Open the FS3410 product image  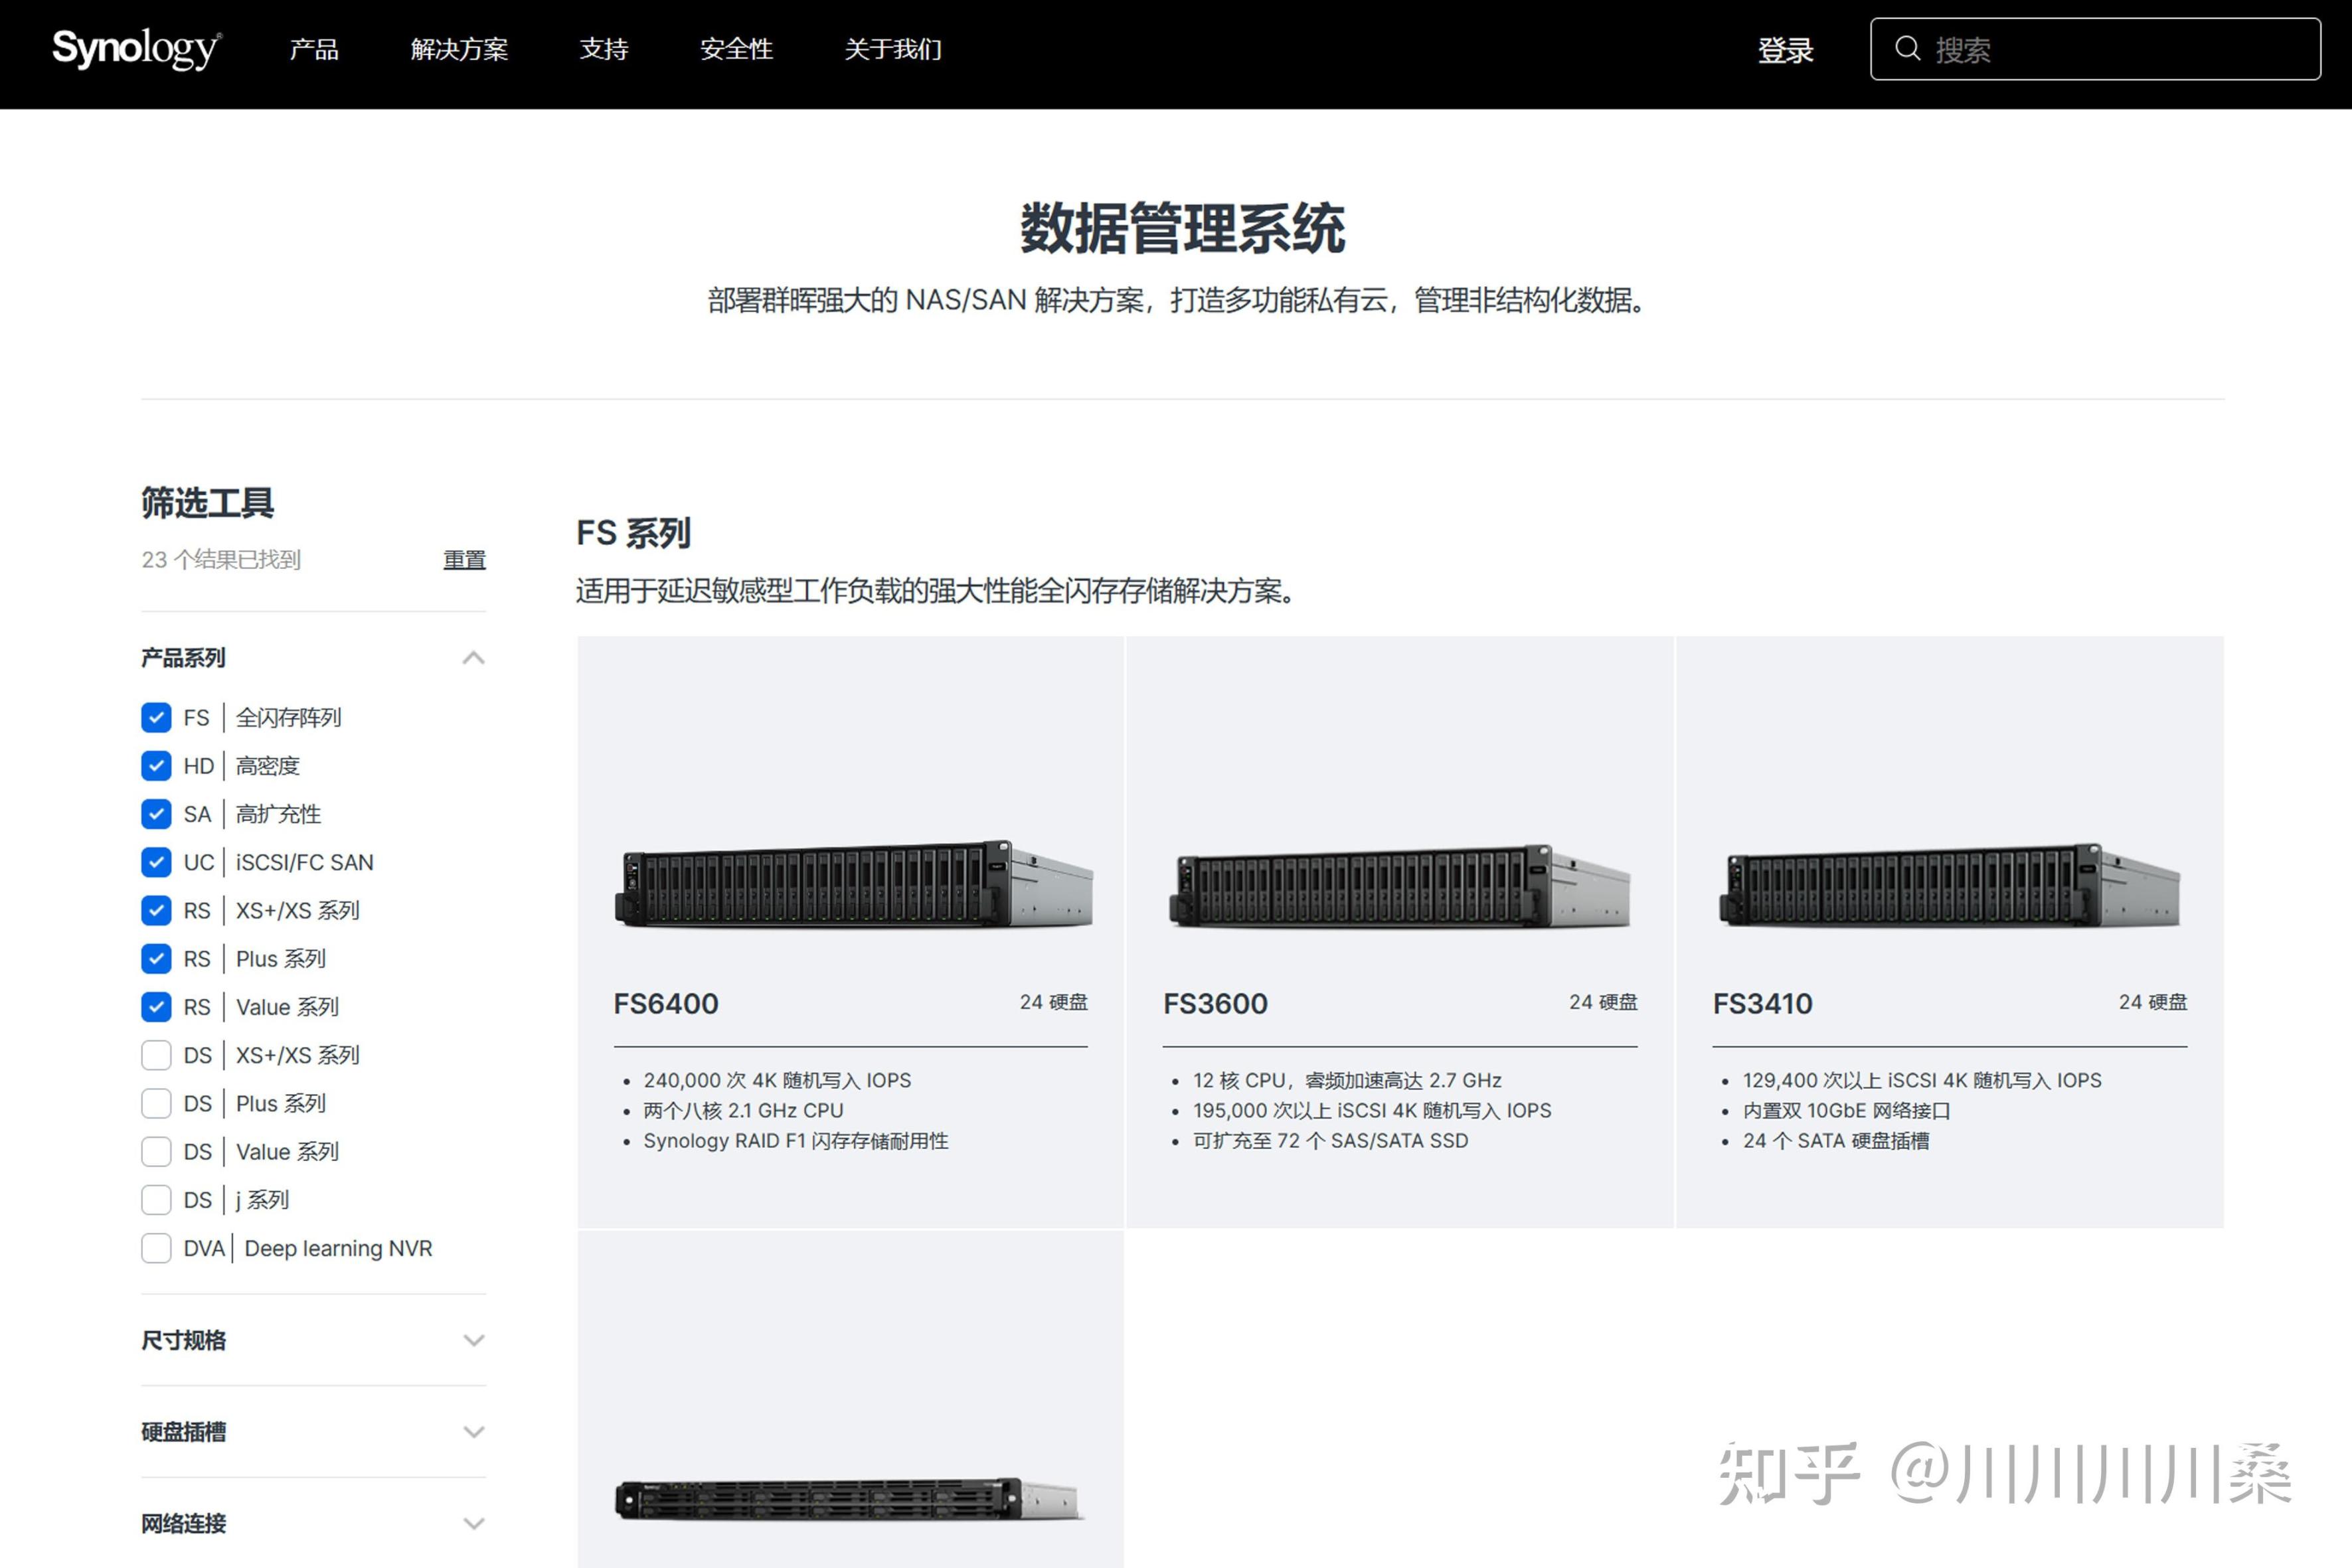[1949, 886]
